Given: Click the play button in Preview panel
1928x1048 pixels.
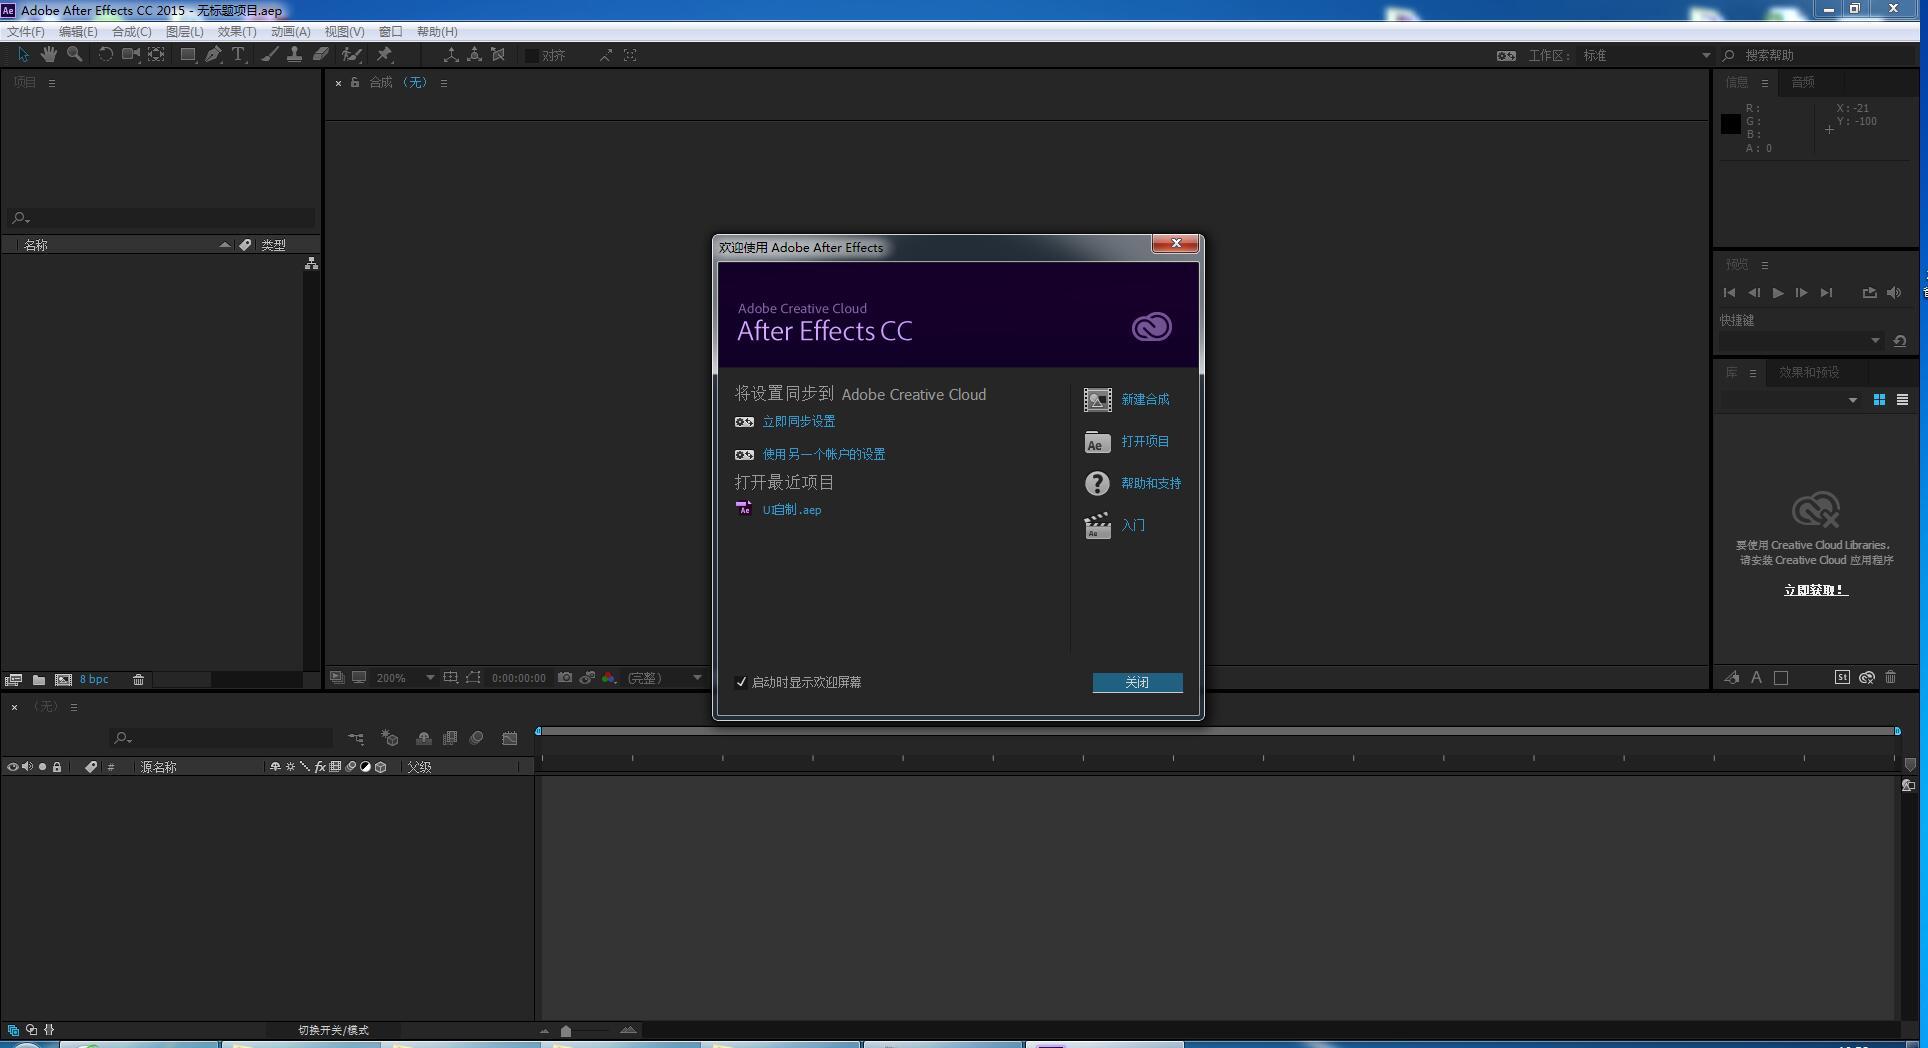Looking at the screenshot, I should pyautogui.click(x=1777, y=293).
